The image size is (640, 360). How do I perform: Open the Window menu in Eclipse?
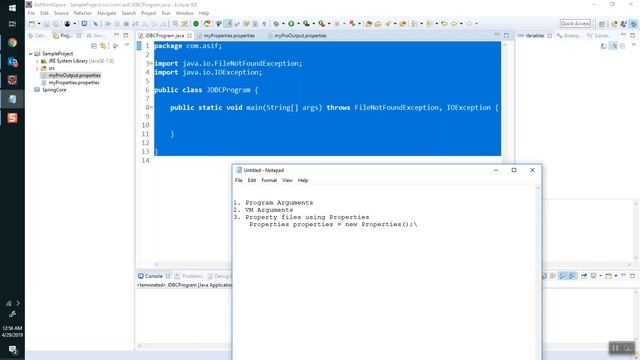coord(184,13)
